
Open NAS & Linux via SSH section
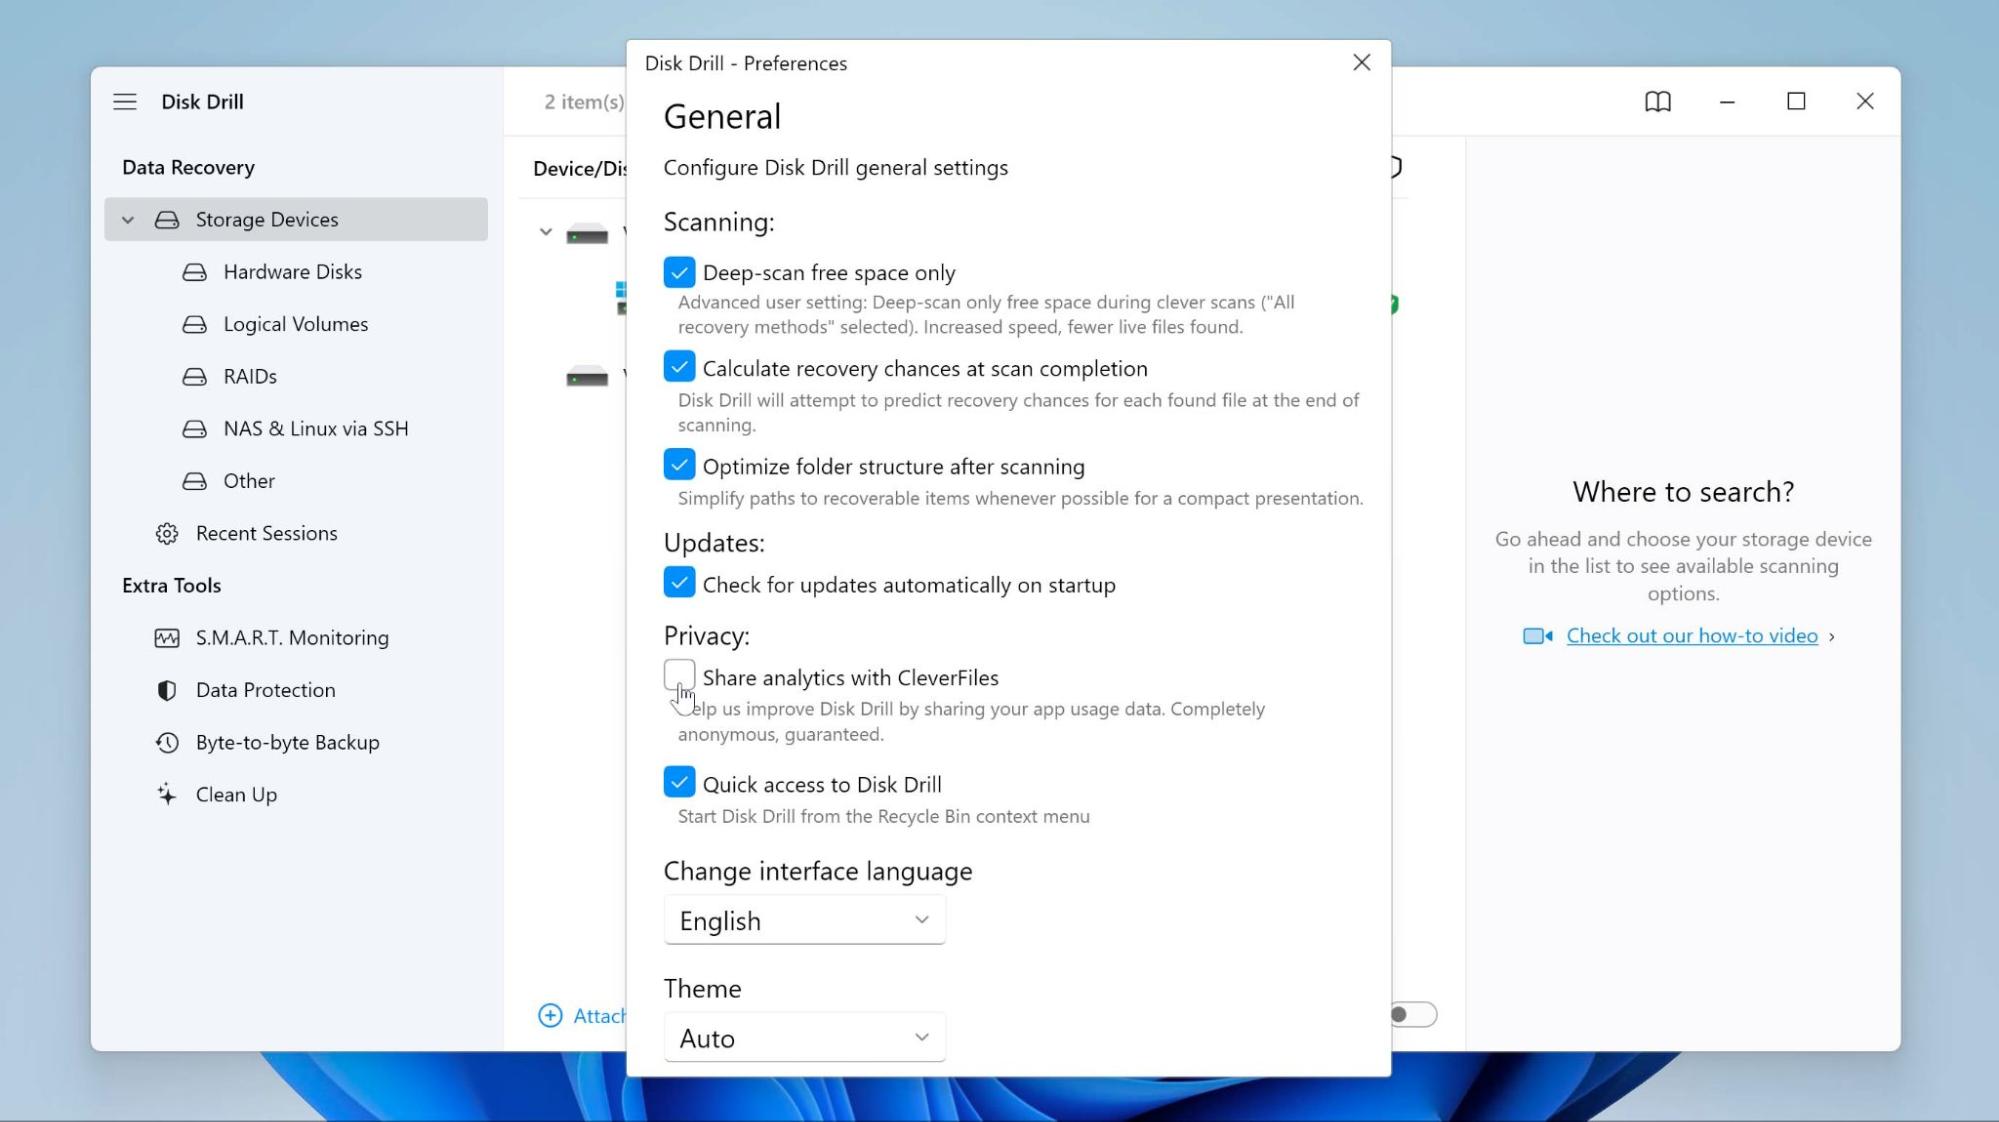pyautogui.click(x=316, y=429)
